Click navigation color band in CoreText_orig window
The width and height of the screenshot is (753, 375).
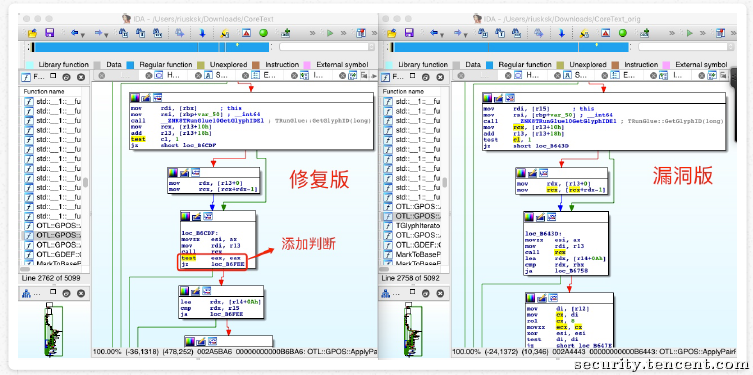[510, 47]
